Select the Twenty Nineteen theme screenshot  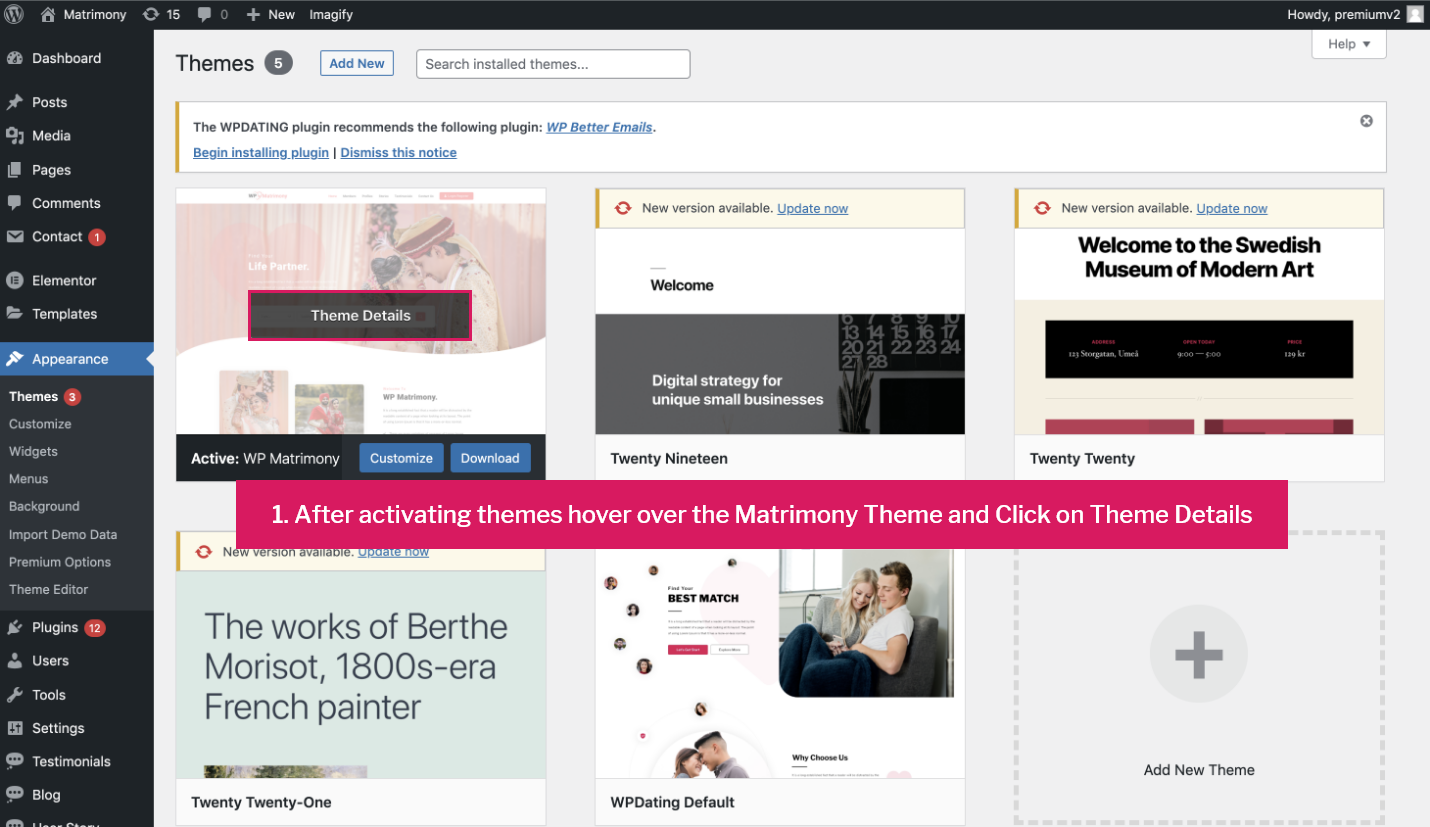click(x=780, y=331)
